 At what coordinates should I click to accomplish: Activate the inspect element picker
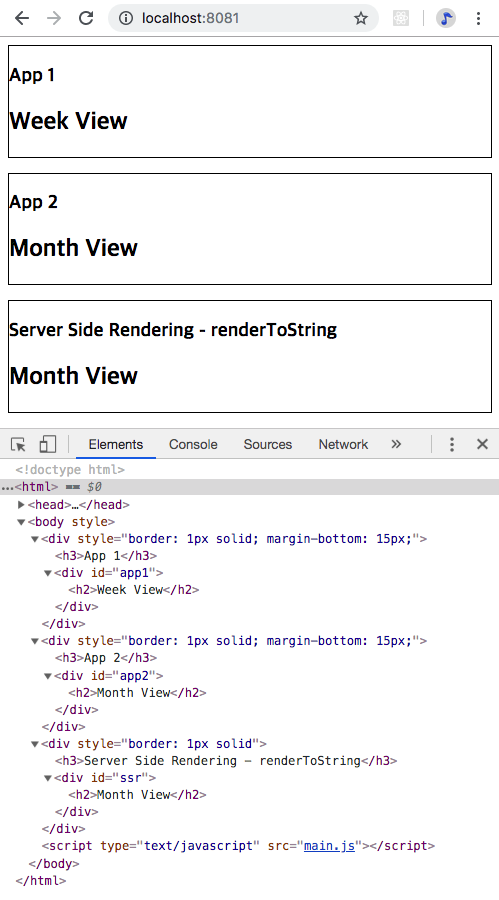18,444
